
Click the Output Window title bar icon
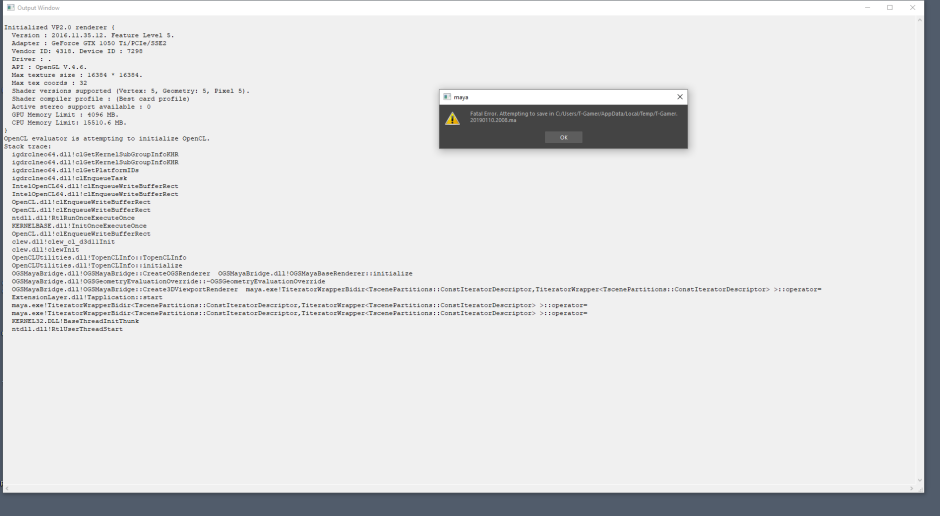(x=9, y=7)
